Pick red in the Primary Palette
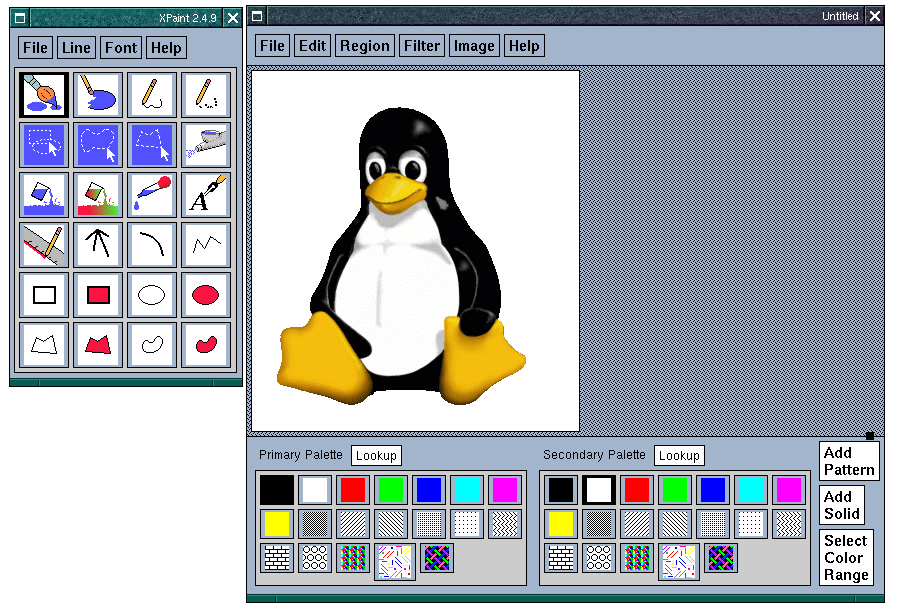The height and width of the screenshot is (610, 898). (353, 490)
